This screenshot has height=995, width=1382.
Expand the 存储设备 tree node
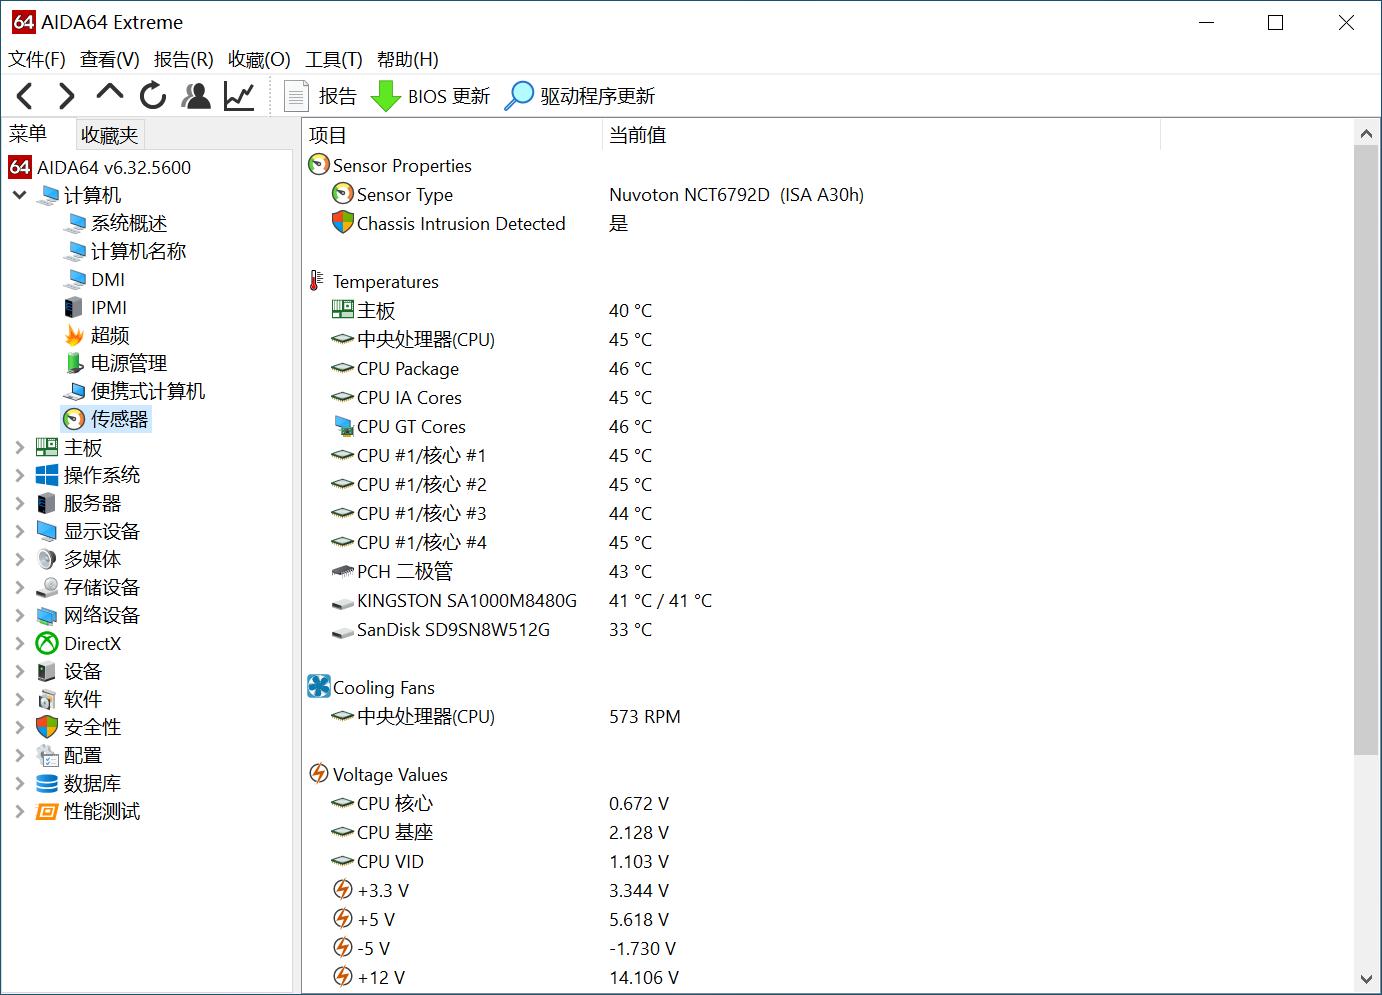point(22,587)
